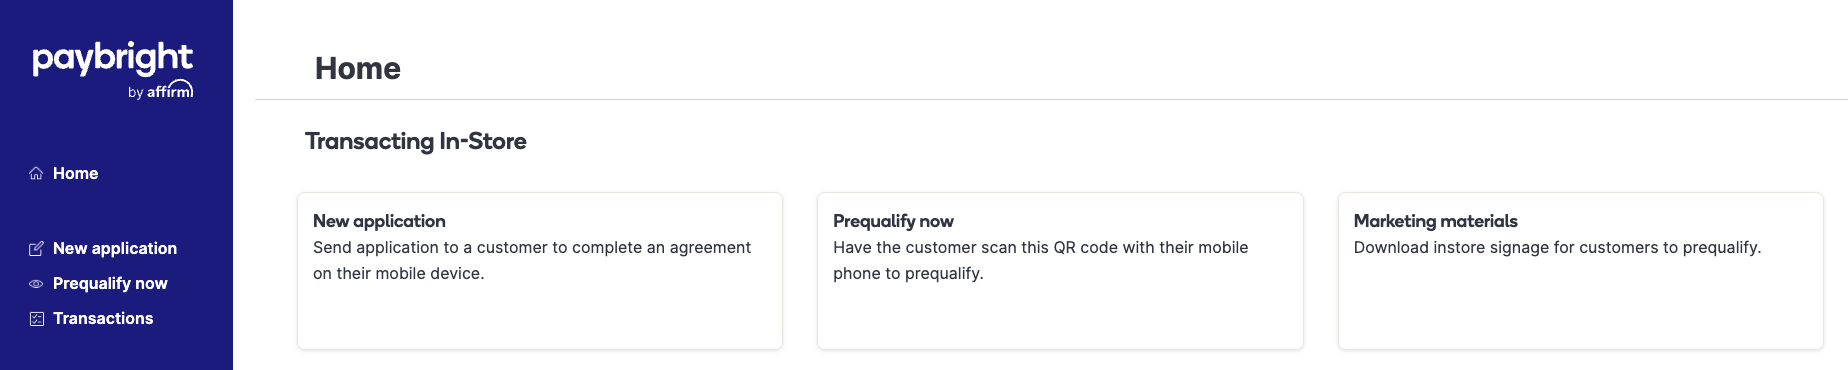Click the "by affirm" logo text
The width and height of the screenshot is (1848, 370).
[161, 91]
